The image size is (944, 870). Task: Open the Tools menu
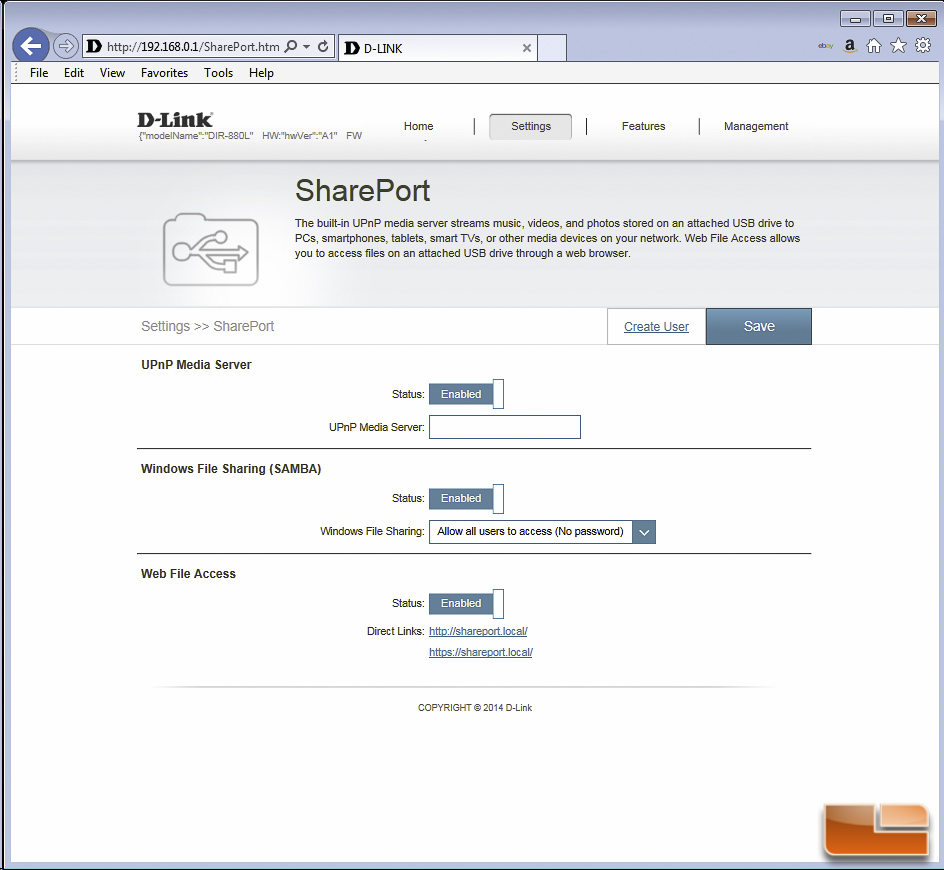point(219,73)
